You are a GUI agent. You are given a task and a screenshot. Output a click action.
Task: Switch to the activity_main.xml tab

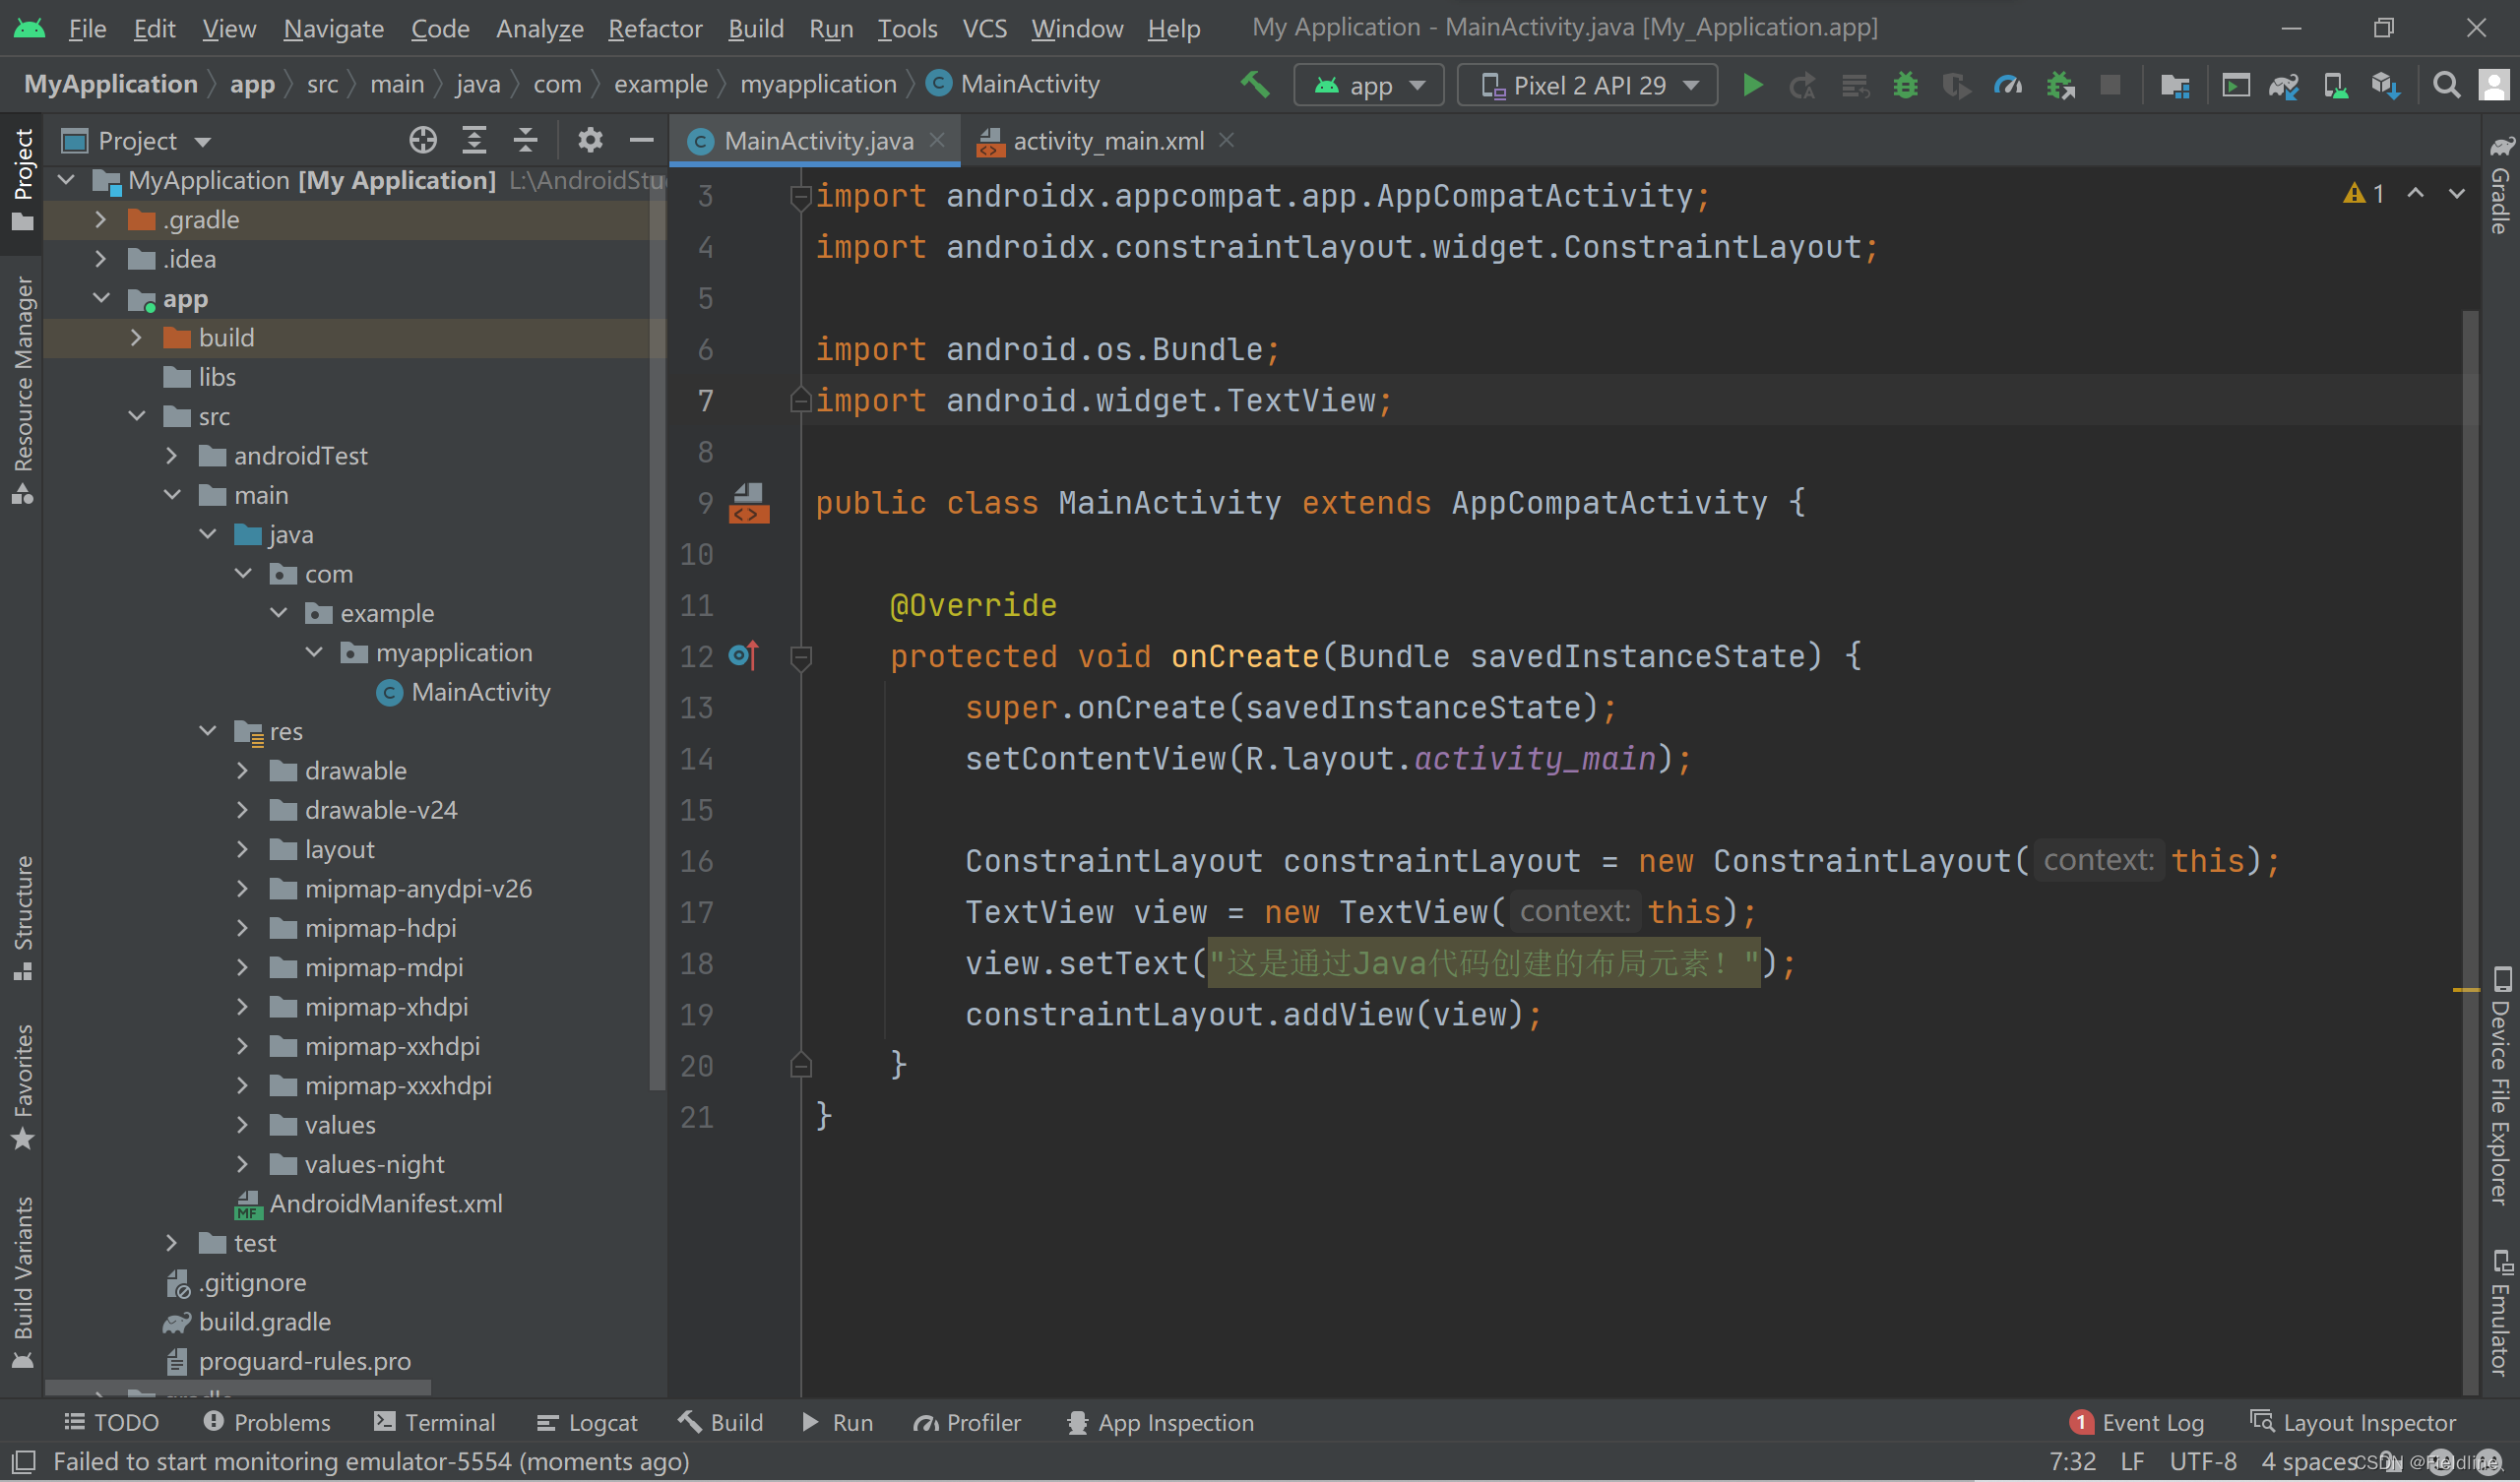pos(1107,141)
